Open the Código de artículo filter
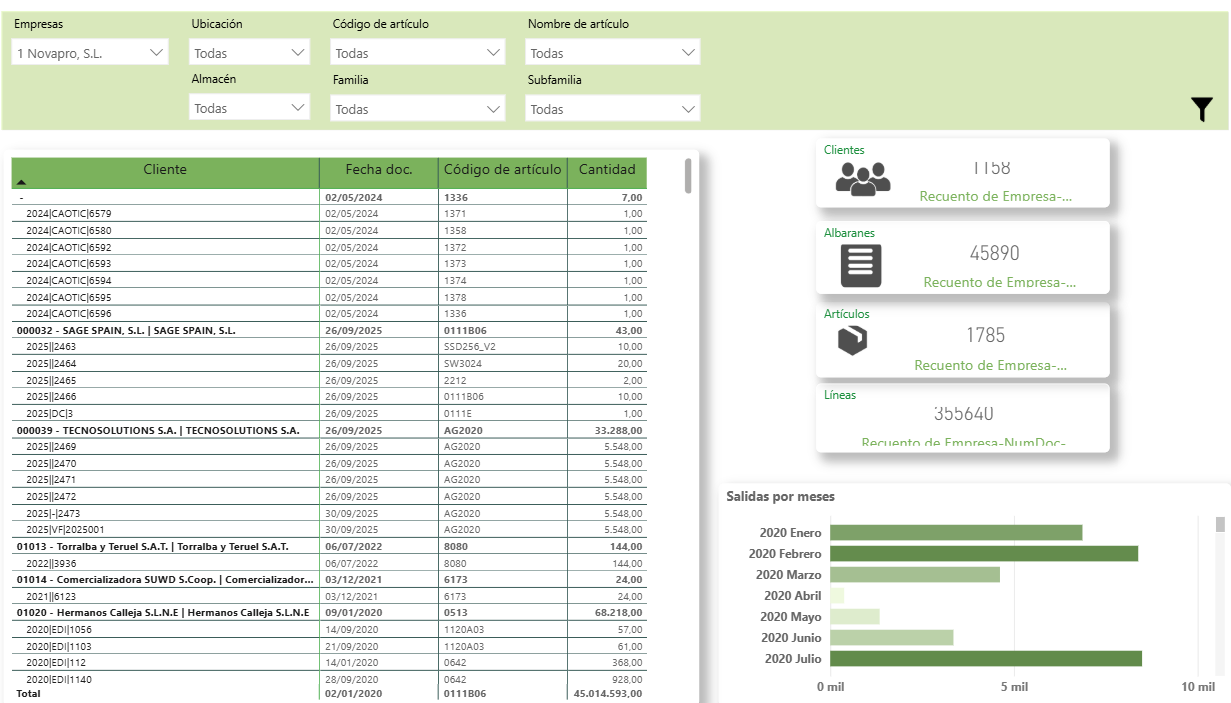Viewport: 1231px width, 703px height. [x=418, y=53]
